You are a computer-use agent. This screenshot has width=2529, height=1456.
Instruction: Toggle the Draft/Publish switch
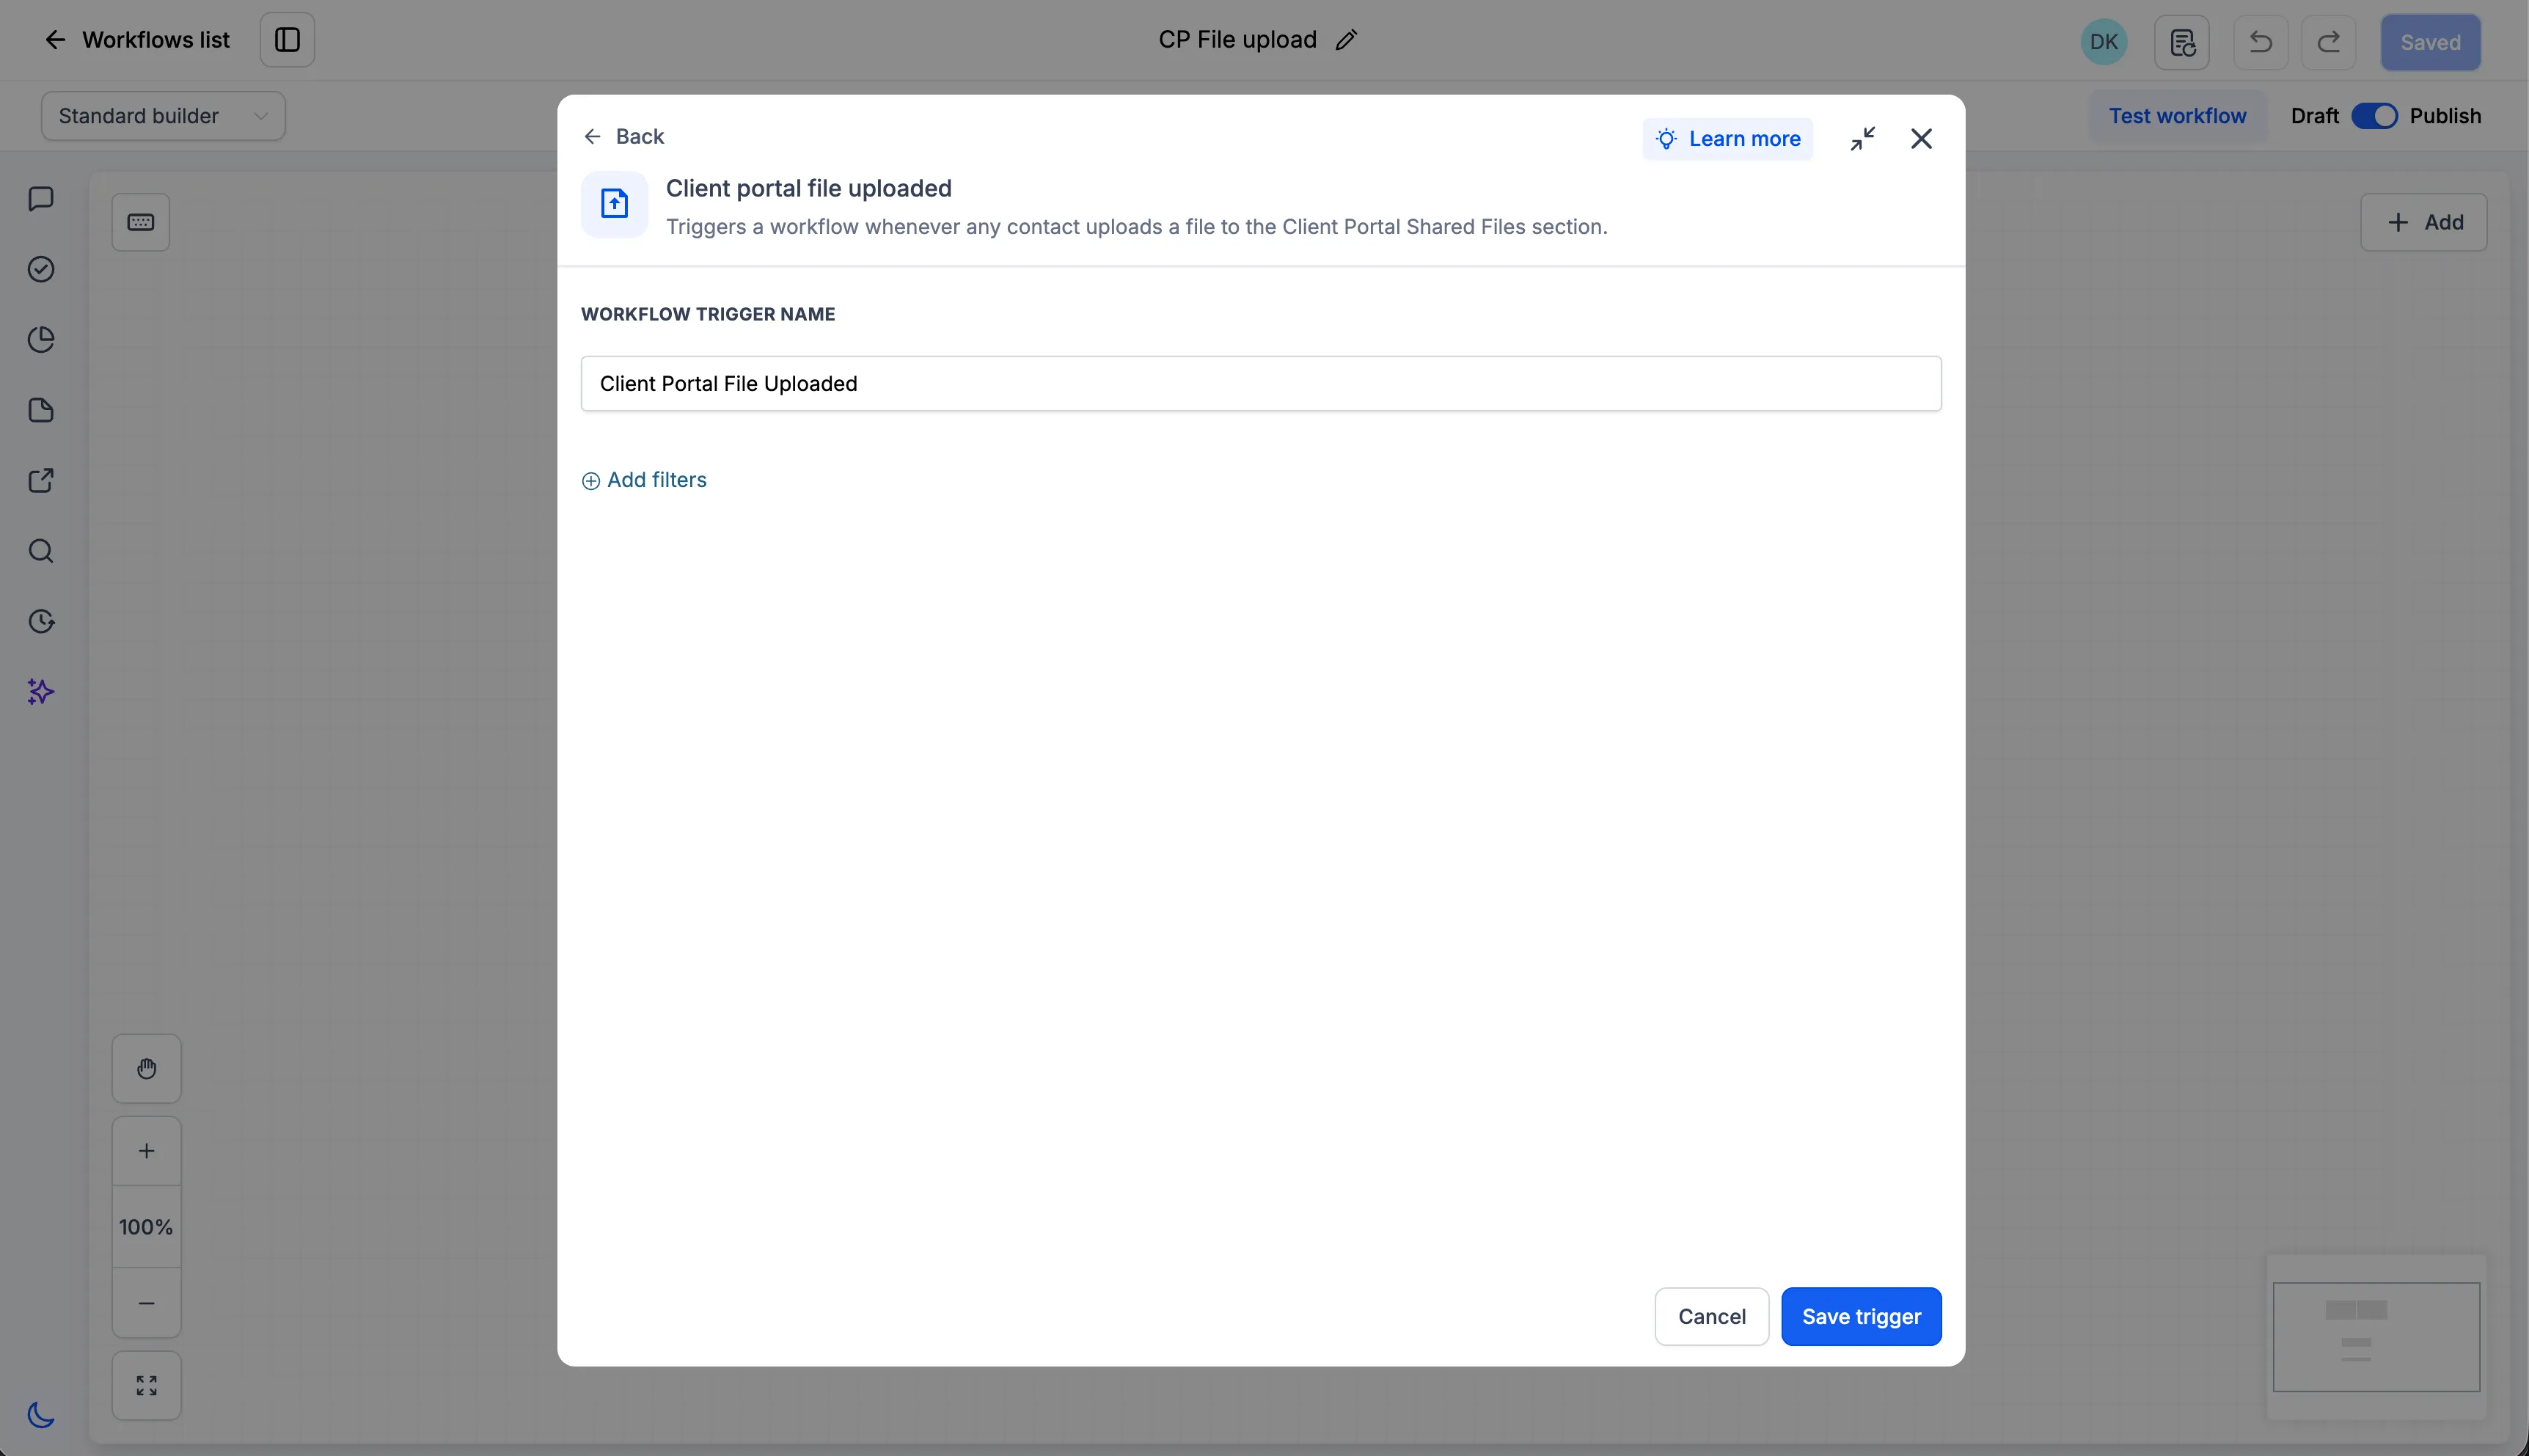tap(2374, 116)
